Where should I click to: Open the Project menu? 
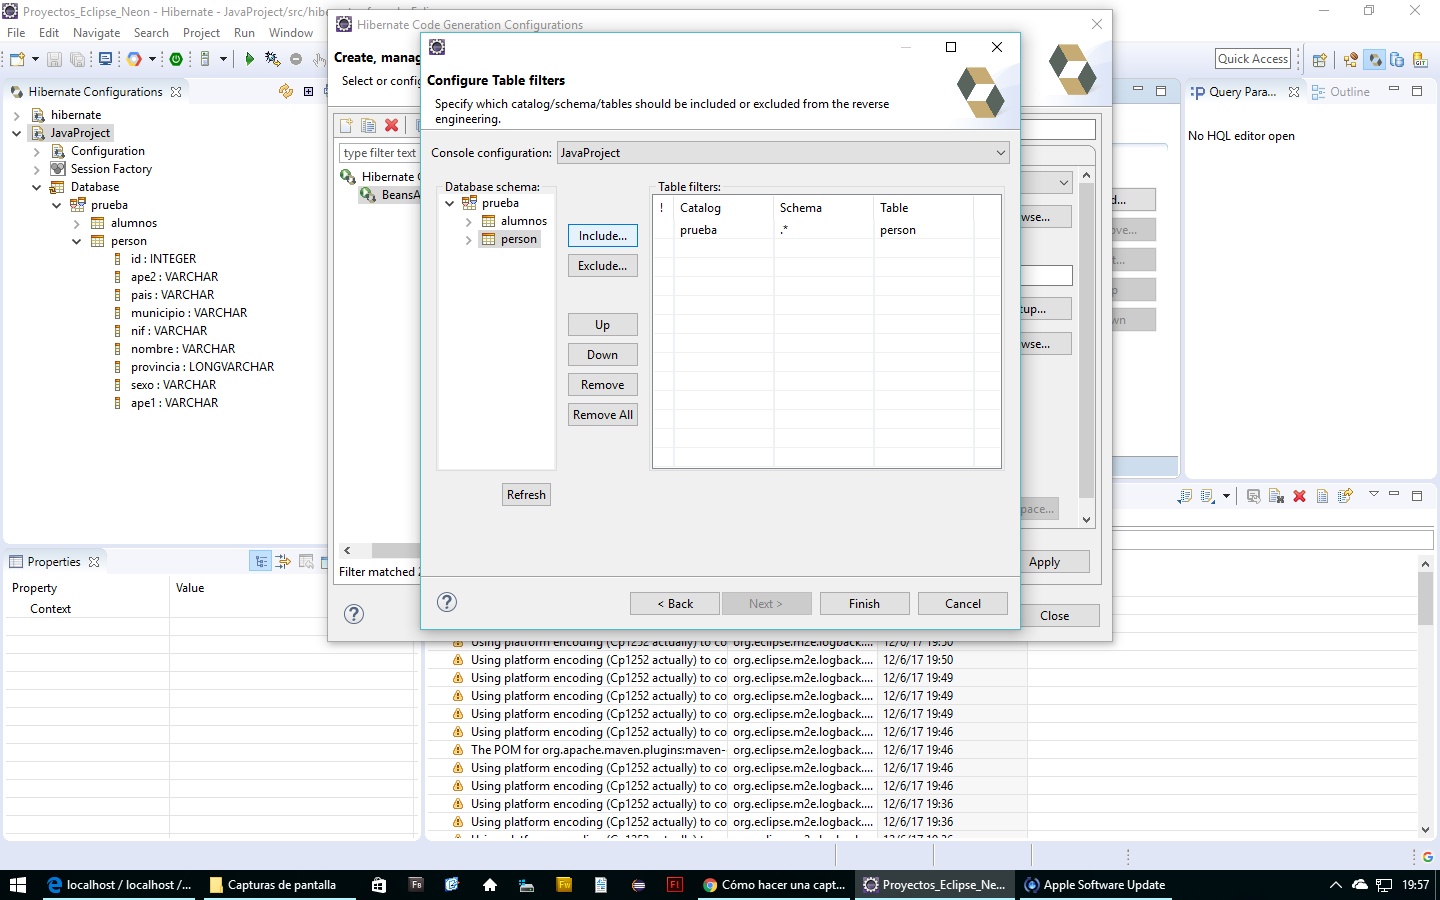(201, 33)
